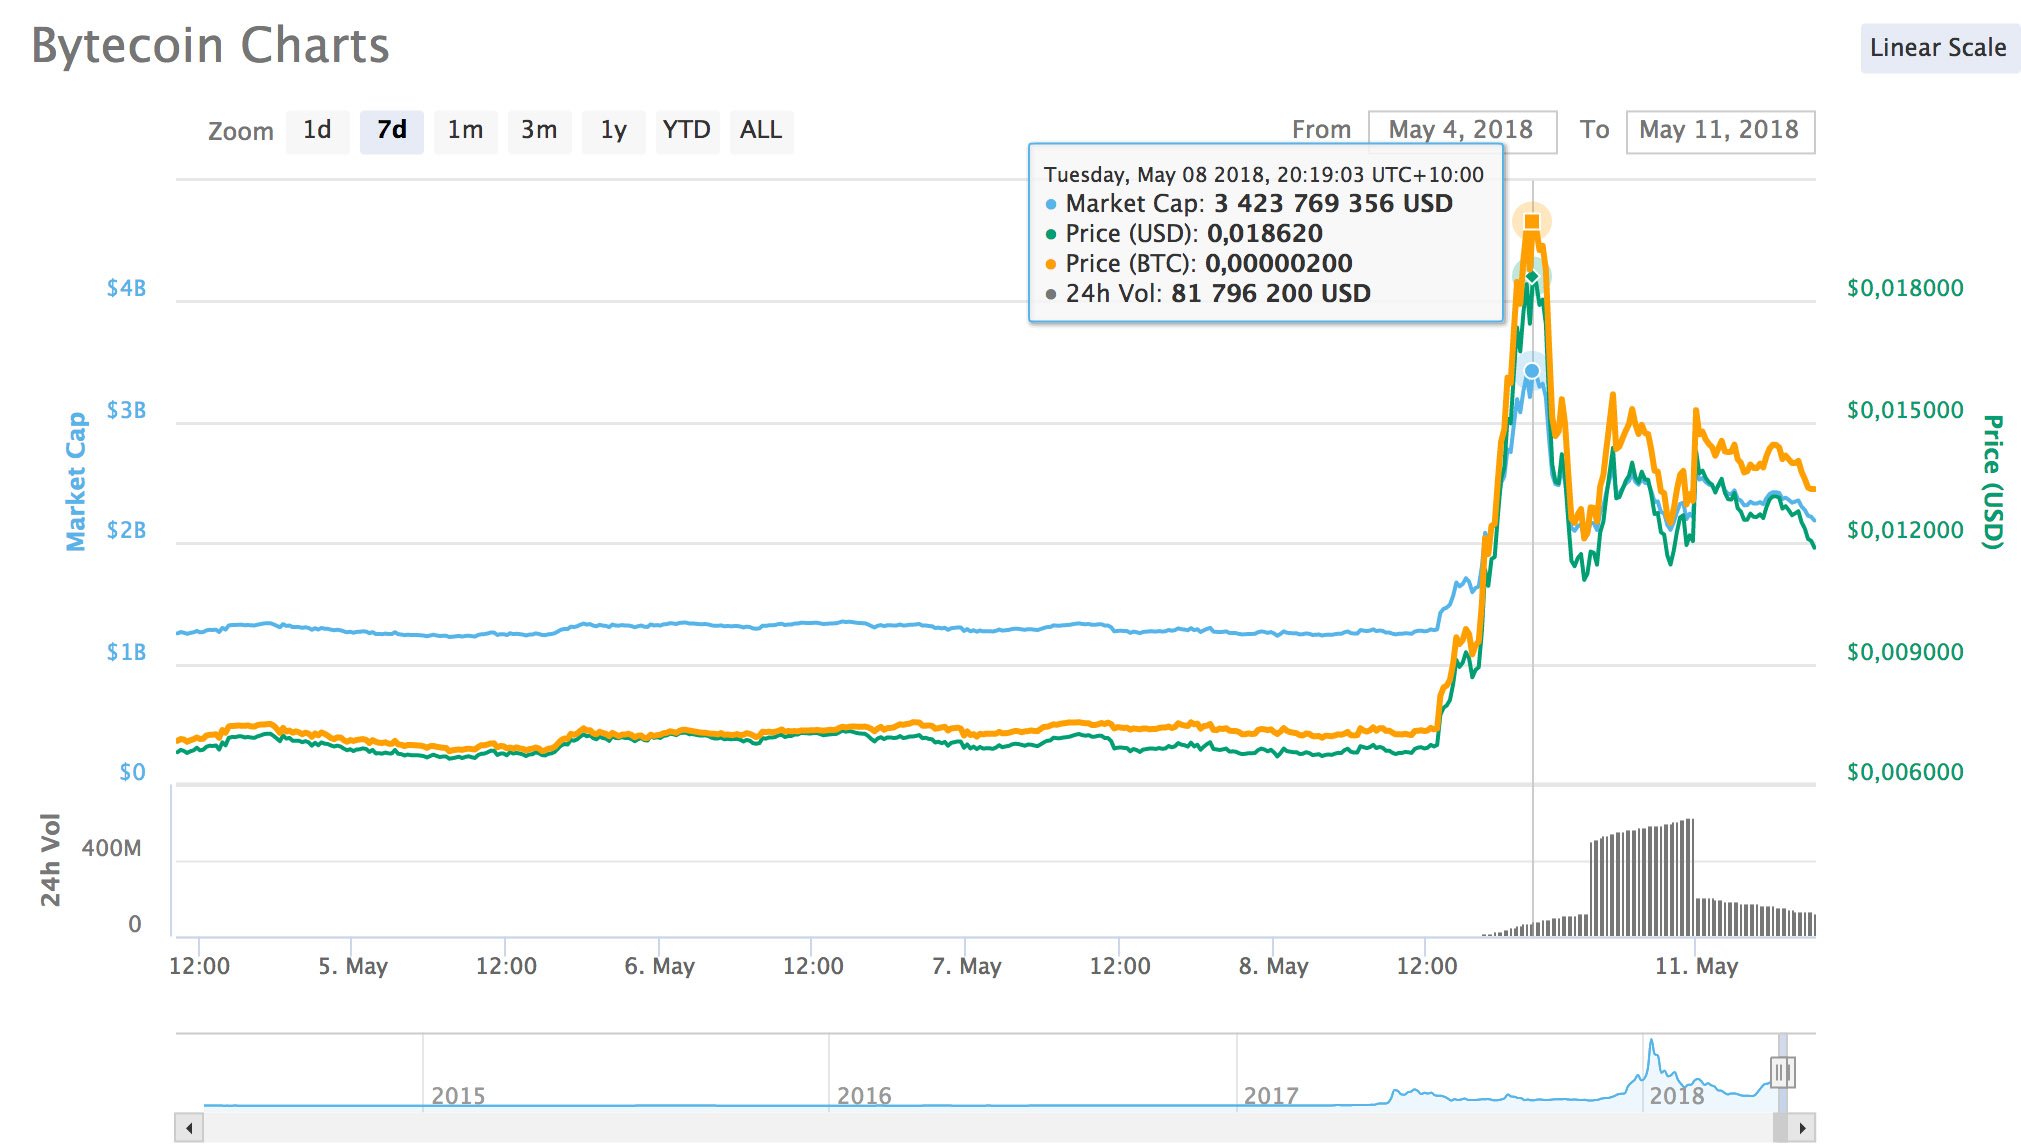Click the 6. May date label

tap(659, 966)
